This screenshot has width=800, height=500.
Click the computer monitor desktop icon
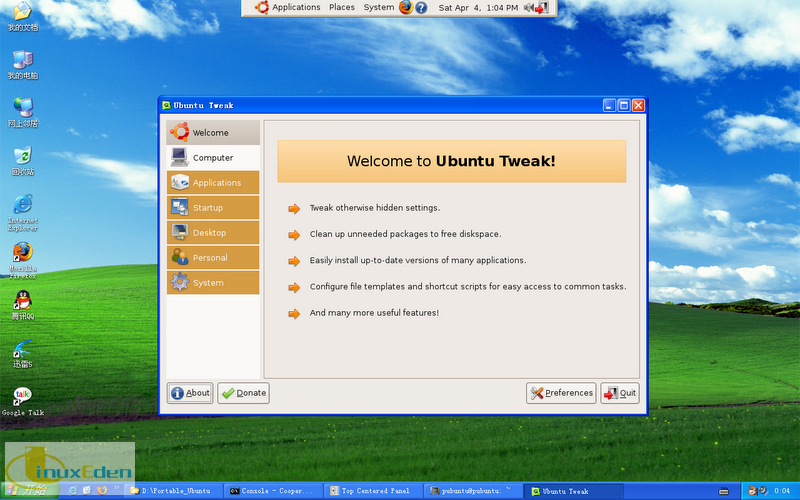point(22,65)
